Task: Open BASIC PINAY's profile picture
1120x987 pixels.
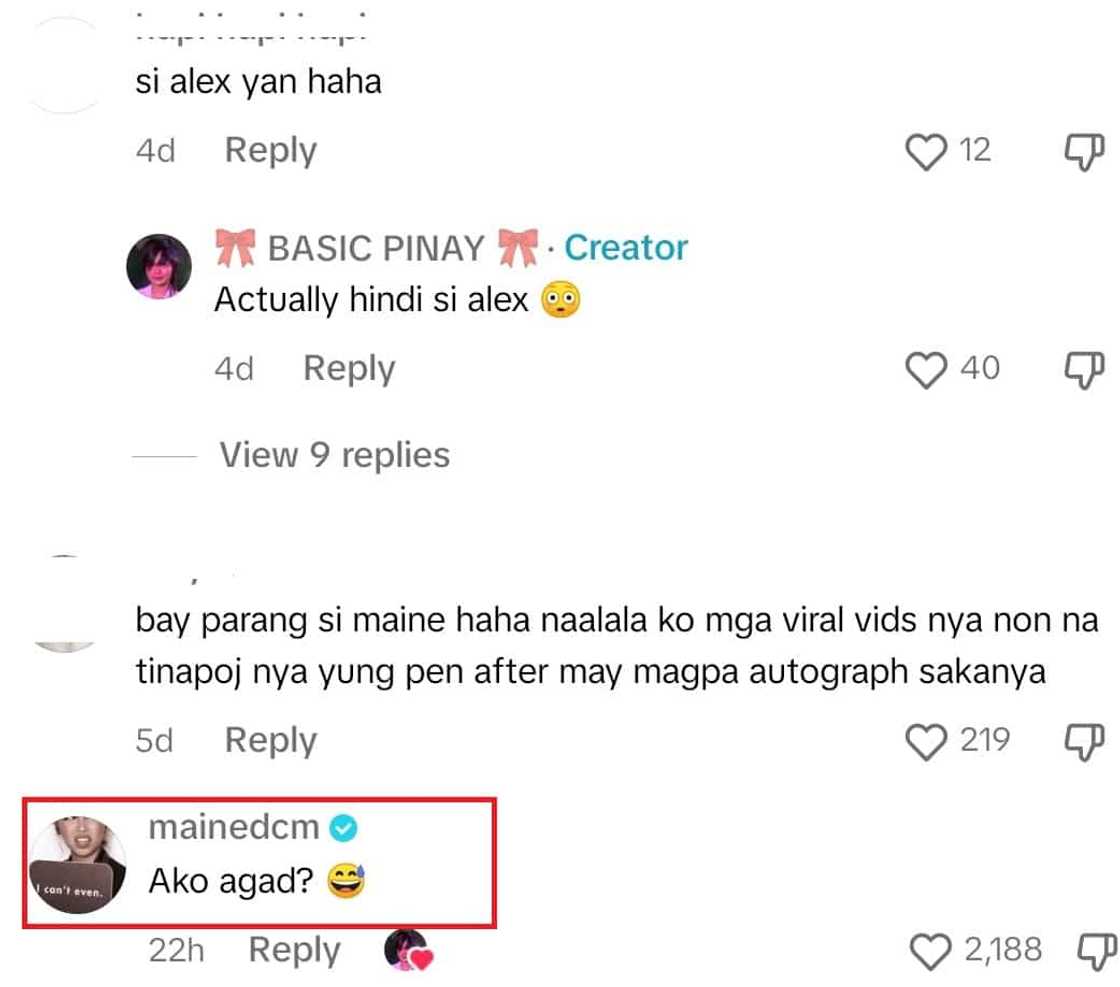Action: pyautogui.click(x=159, y=266)
